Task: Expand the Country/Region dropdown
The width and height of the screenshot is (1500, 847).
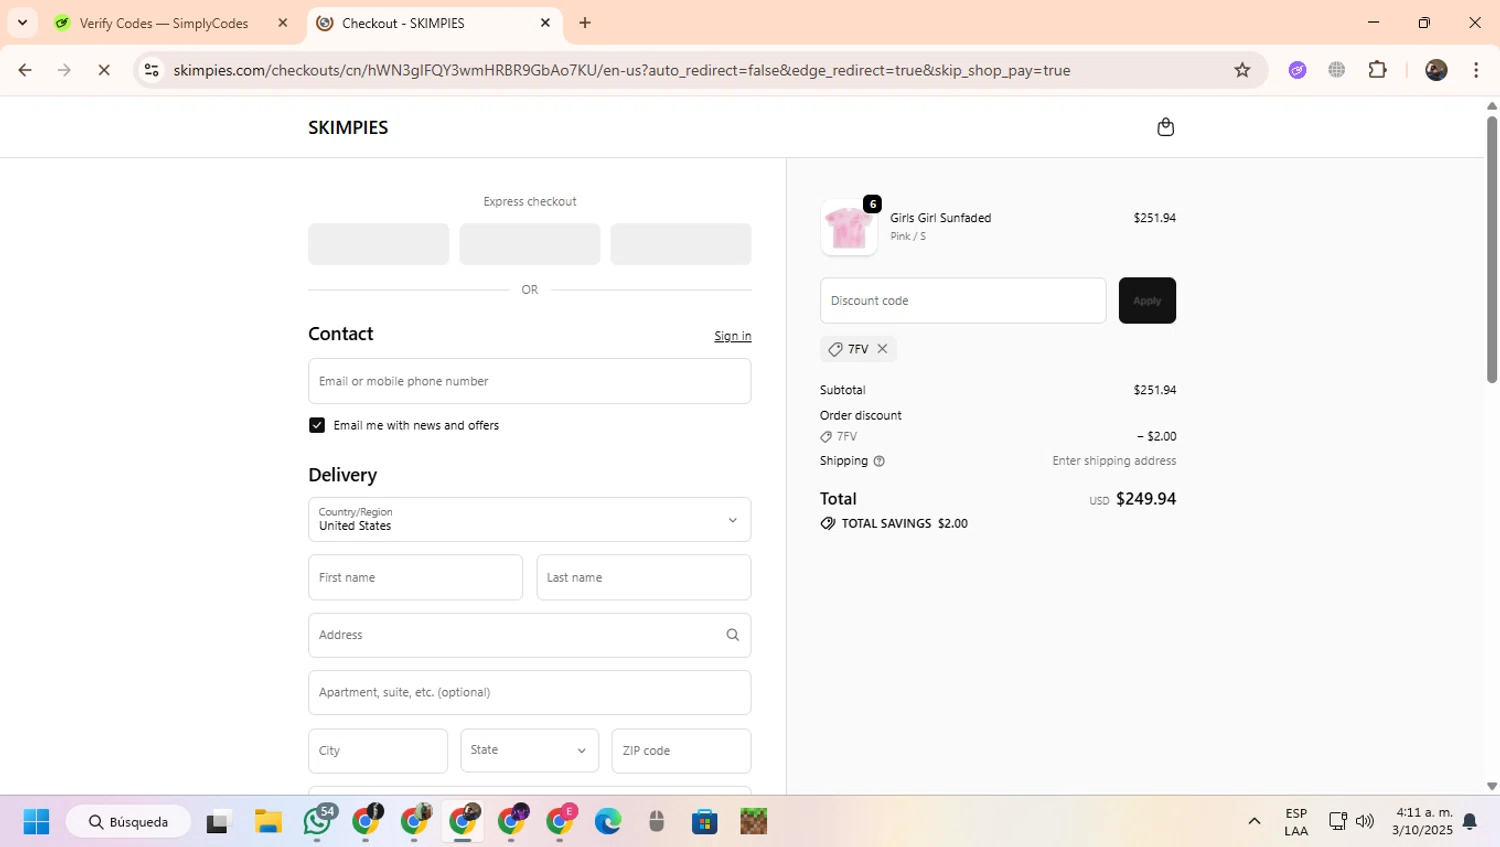Action: (x=530, y=520)
